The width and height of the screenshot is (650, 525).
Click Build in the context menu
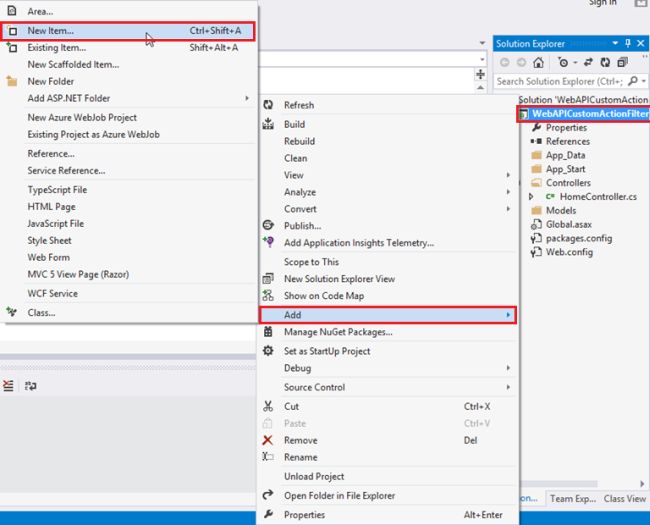point(388,124)
